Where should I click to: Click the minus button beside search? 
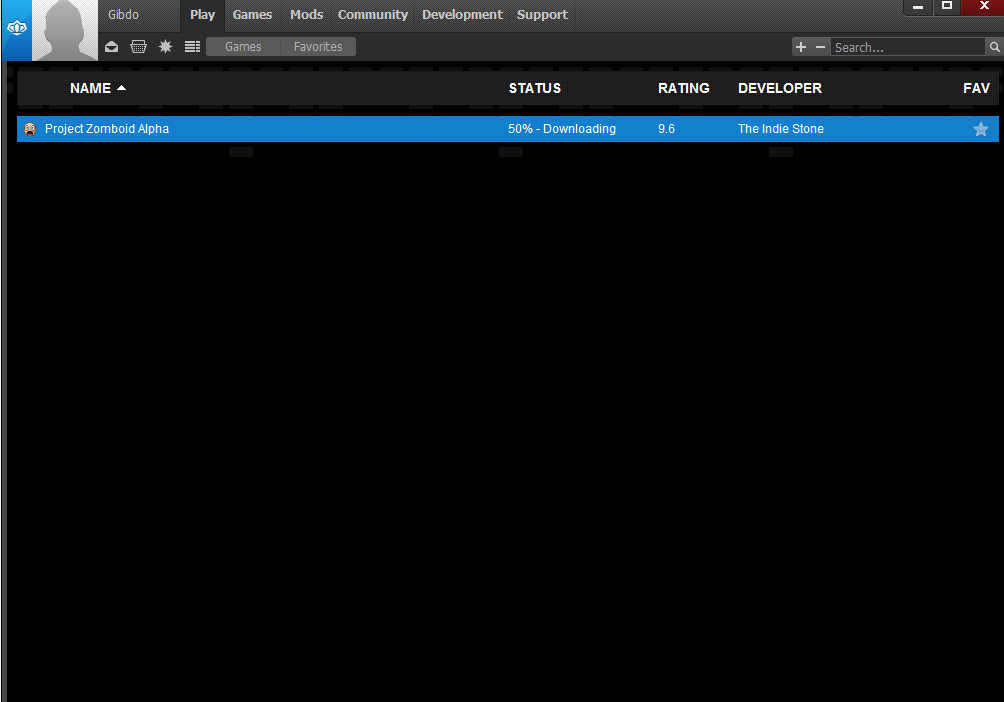(x=820, y=47)
